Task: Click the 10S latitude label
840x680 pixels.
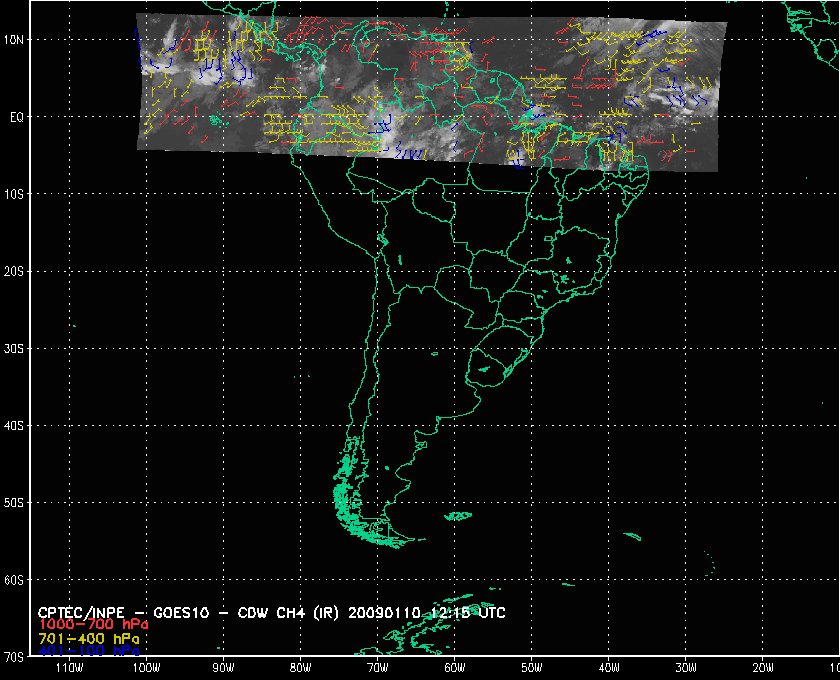Action: [13, 194]
